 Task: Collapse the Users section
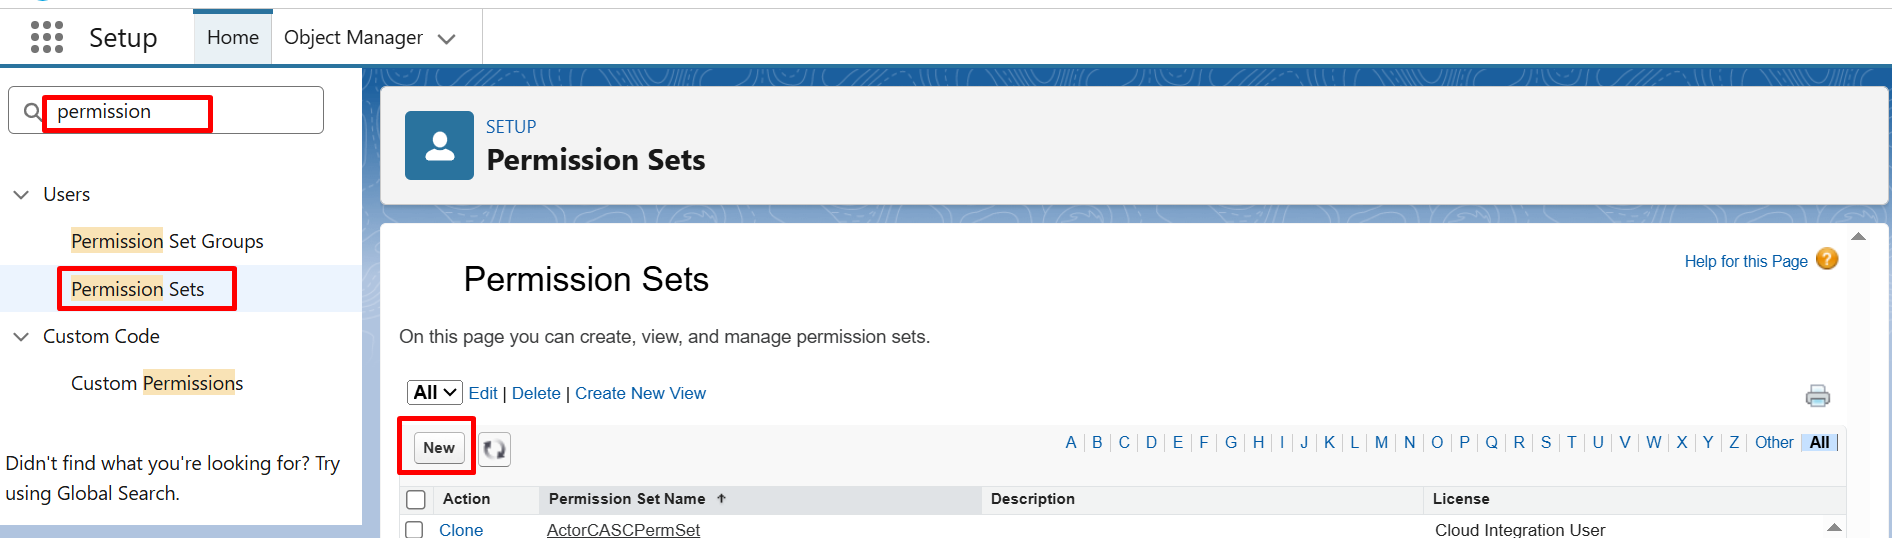(21, 194)
